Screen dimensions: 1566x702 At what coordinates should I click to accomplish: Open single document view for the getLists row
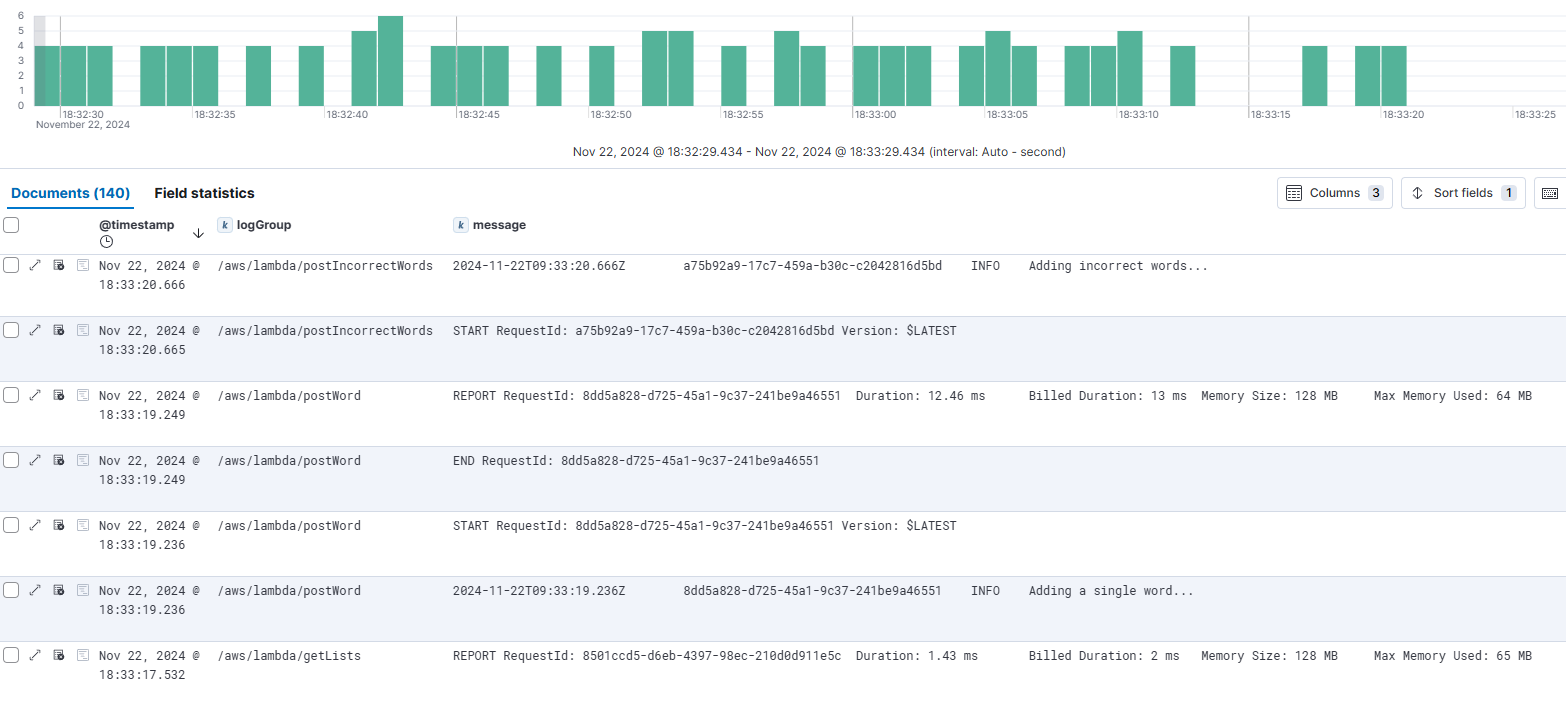click(83, 655)
